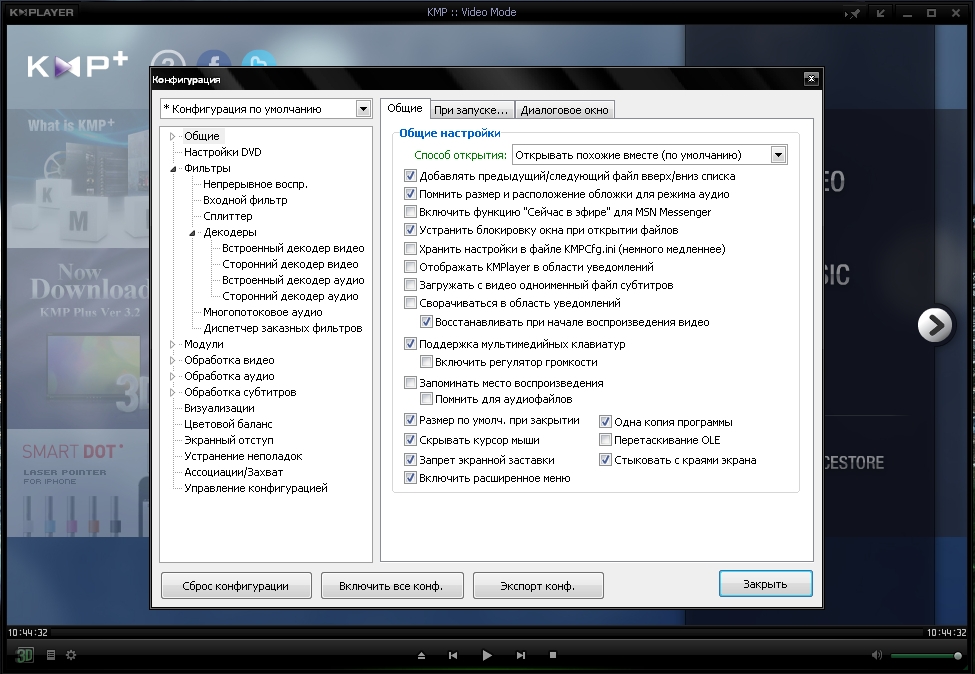Expand the Модули tree node

pyautogui.click(x=172, y=344)
